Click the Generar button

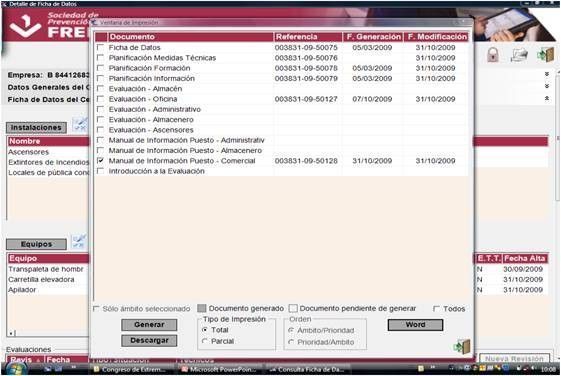[149, 325]
